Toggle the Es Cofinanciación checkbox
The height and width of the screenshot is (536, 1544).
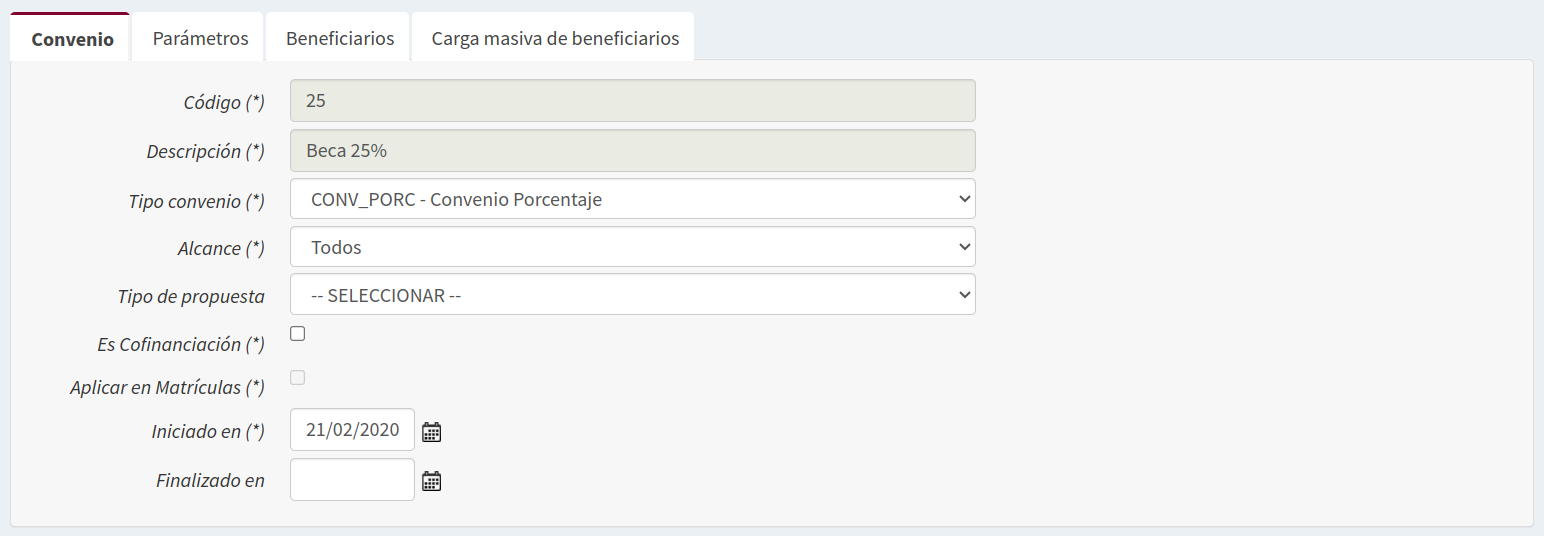[297, 334]
